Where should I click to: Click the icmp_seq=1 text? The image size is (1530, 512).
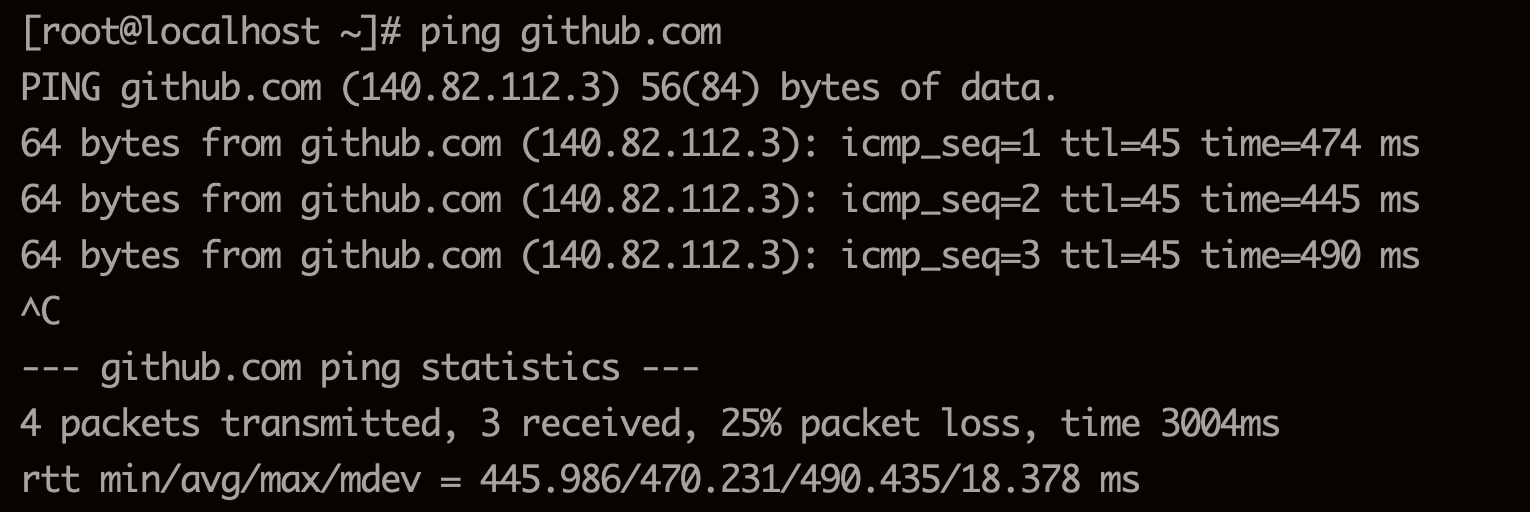[940, 144]
